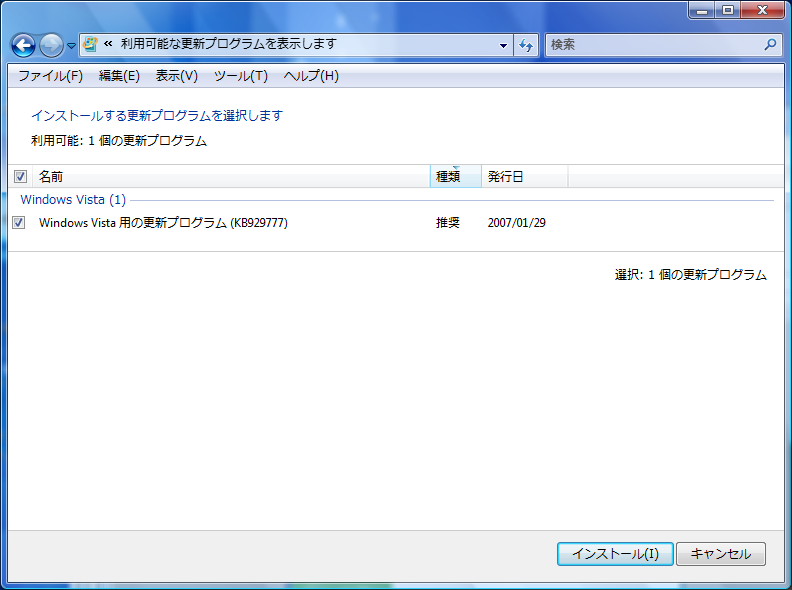Open the recent pages dropdown arrow

pos(71,46)
